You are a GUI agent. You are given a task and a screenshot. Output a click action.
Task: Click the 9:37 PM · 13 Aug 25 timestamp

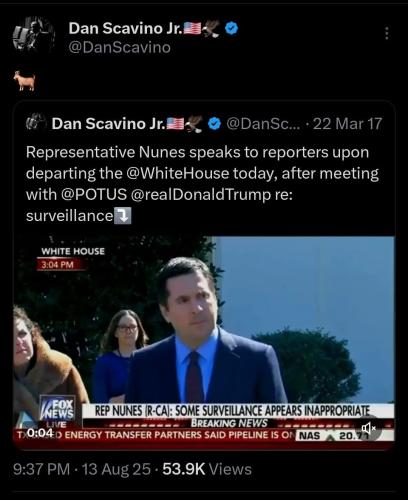[x=82, y=469]
